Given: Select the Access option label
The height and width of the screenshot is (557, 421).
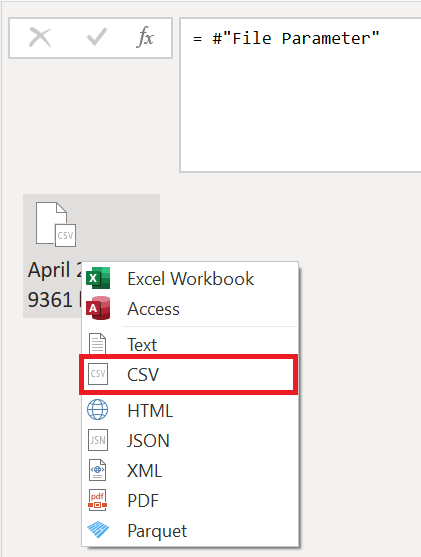Looking at the screenshot, I should [153, 309].
